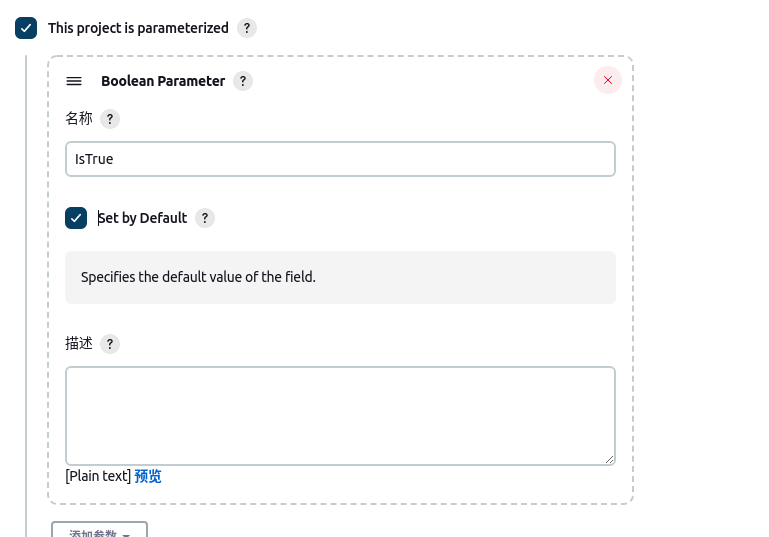
Task: Show help for the 描述 field
Action: pos(110,344)
